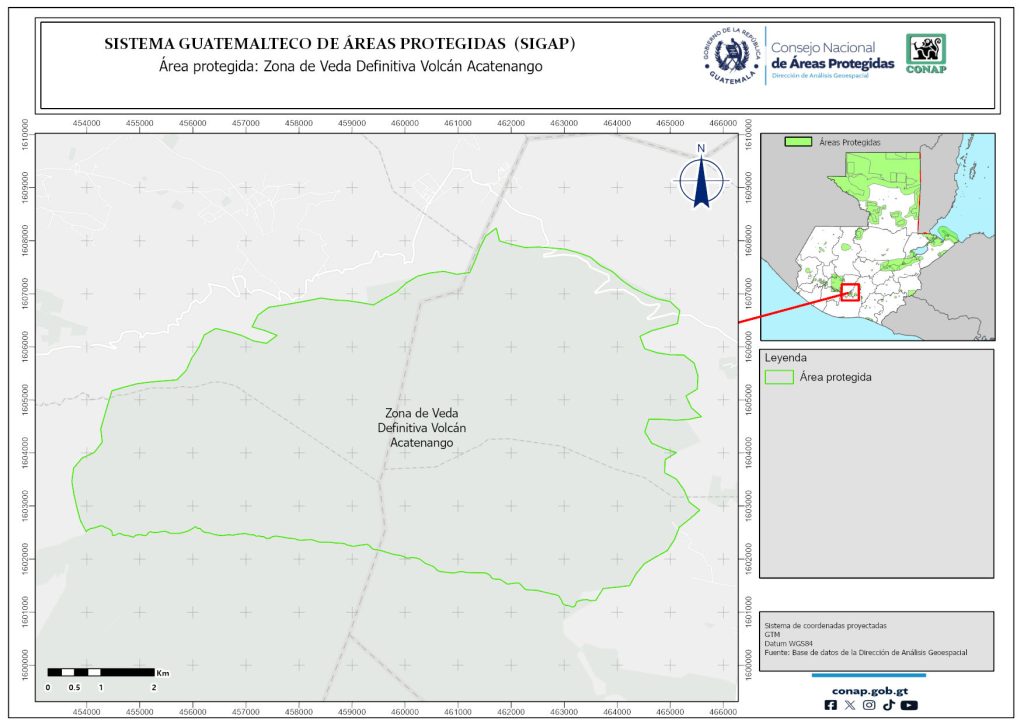Click the green CONAP jaguar logo
Viewport: 1024px width, 724px height.
tap(925, 54)
